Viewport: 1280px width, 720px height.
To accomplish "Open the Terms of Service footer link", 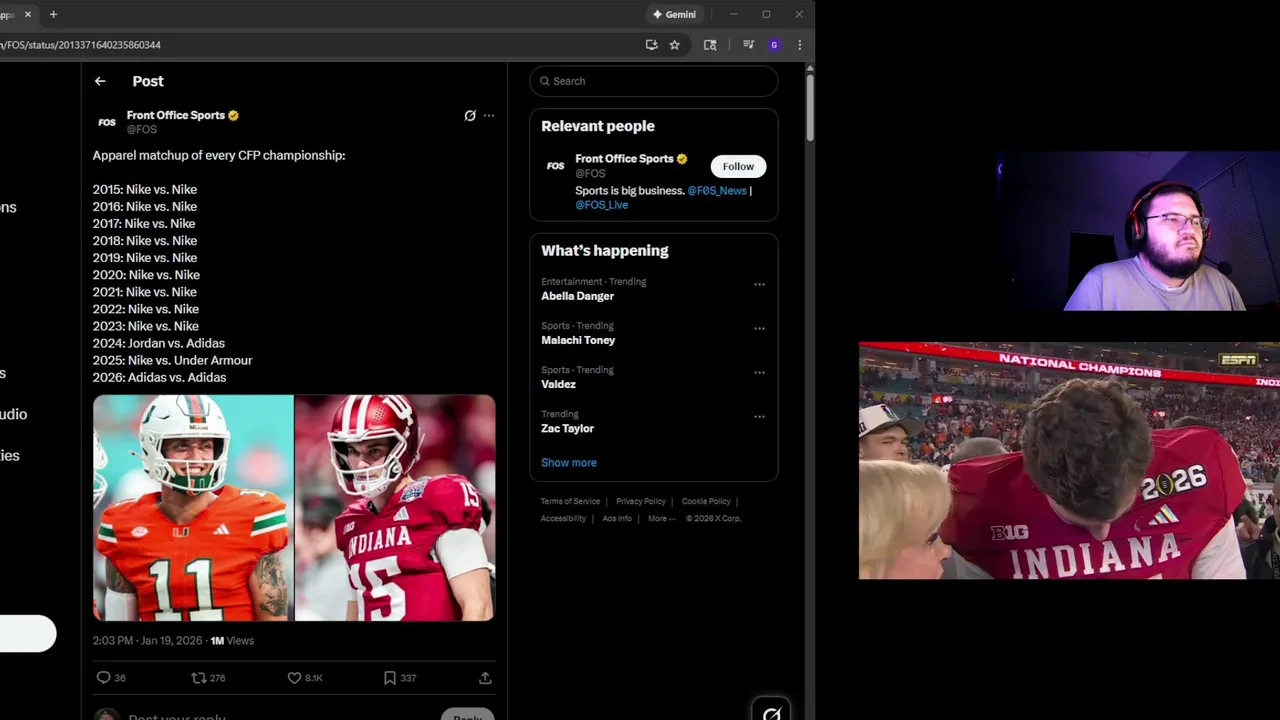I will coord(570,501).
